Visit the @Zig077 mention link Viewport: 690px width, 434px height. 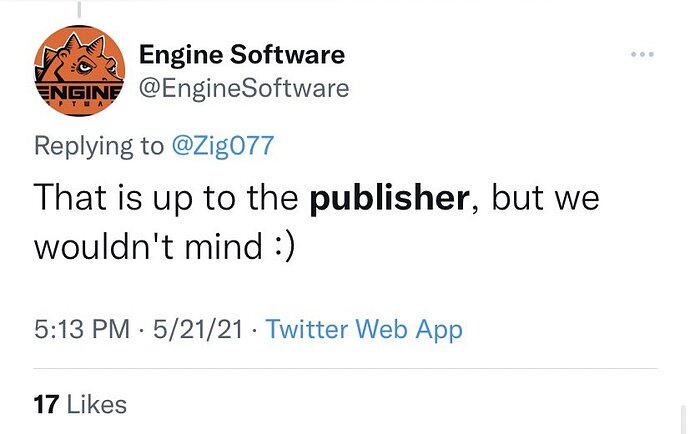pos(223,146)
